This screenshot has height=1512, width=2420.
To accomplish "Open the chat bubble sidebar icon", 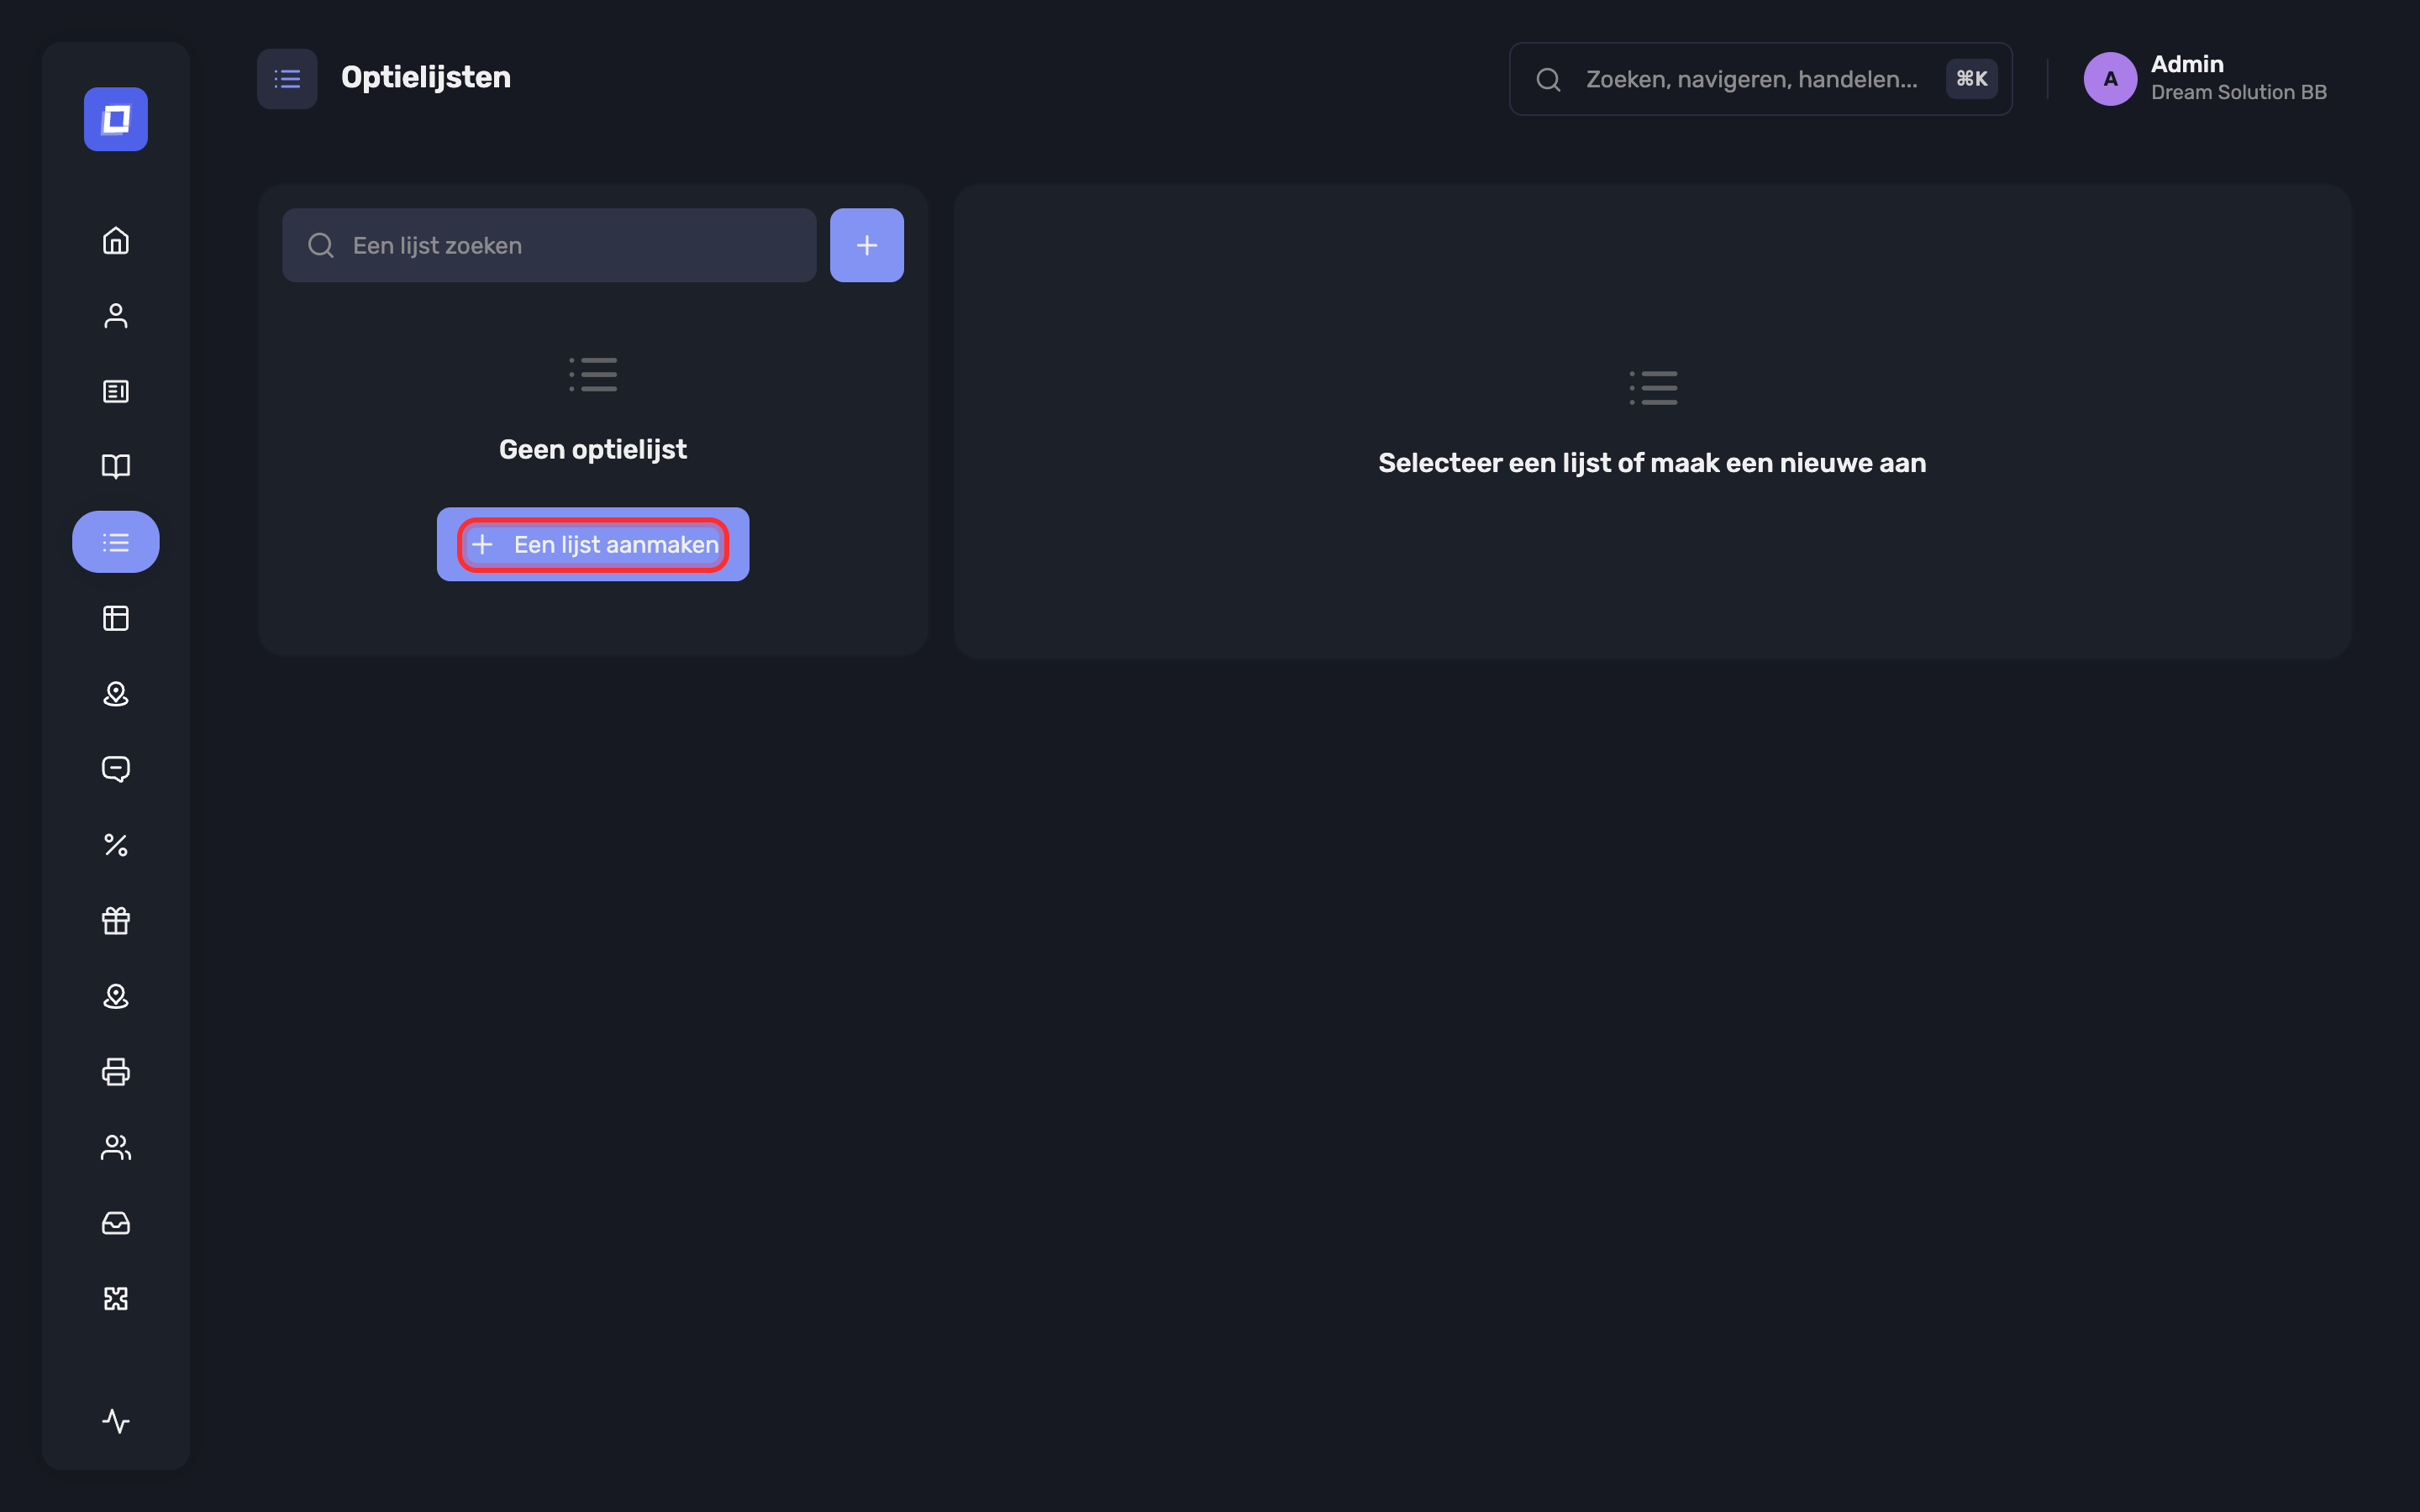I will click(x=116, y=769).
